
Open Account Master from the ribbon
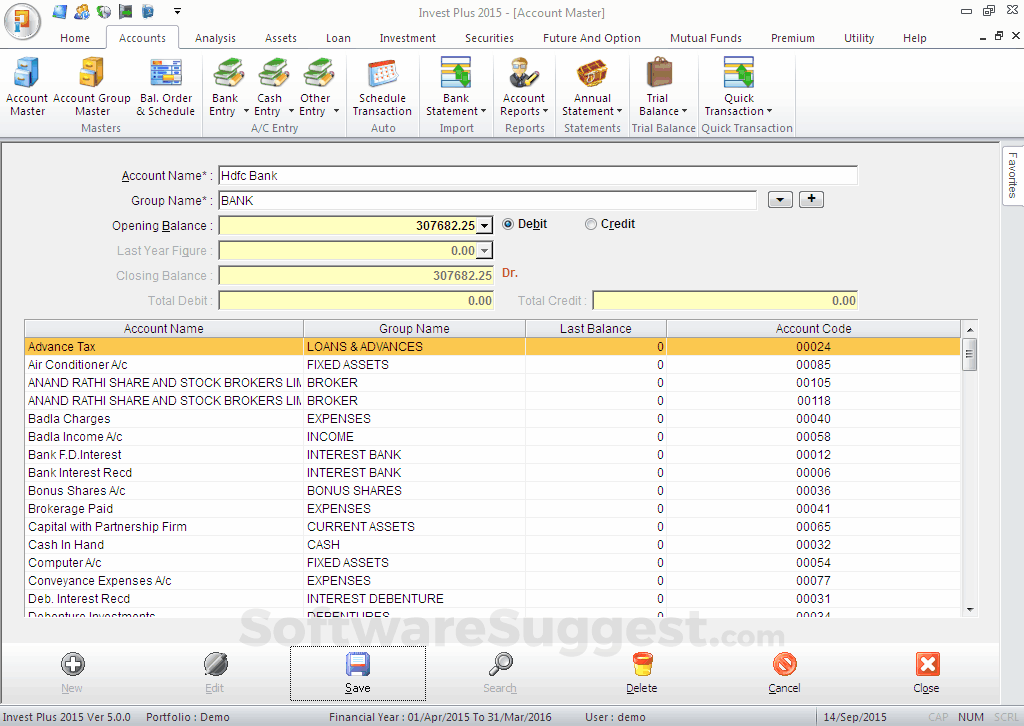coord(27,87)
